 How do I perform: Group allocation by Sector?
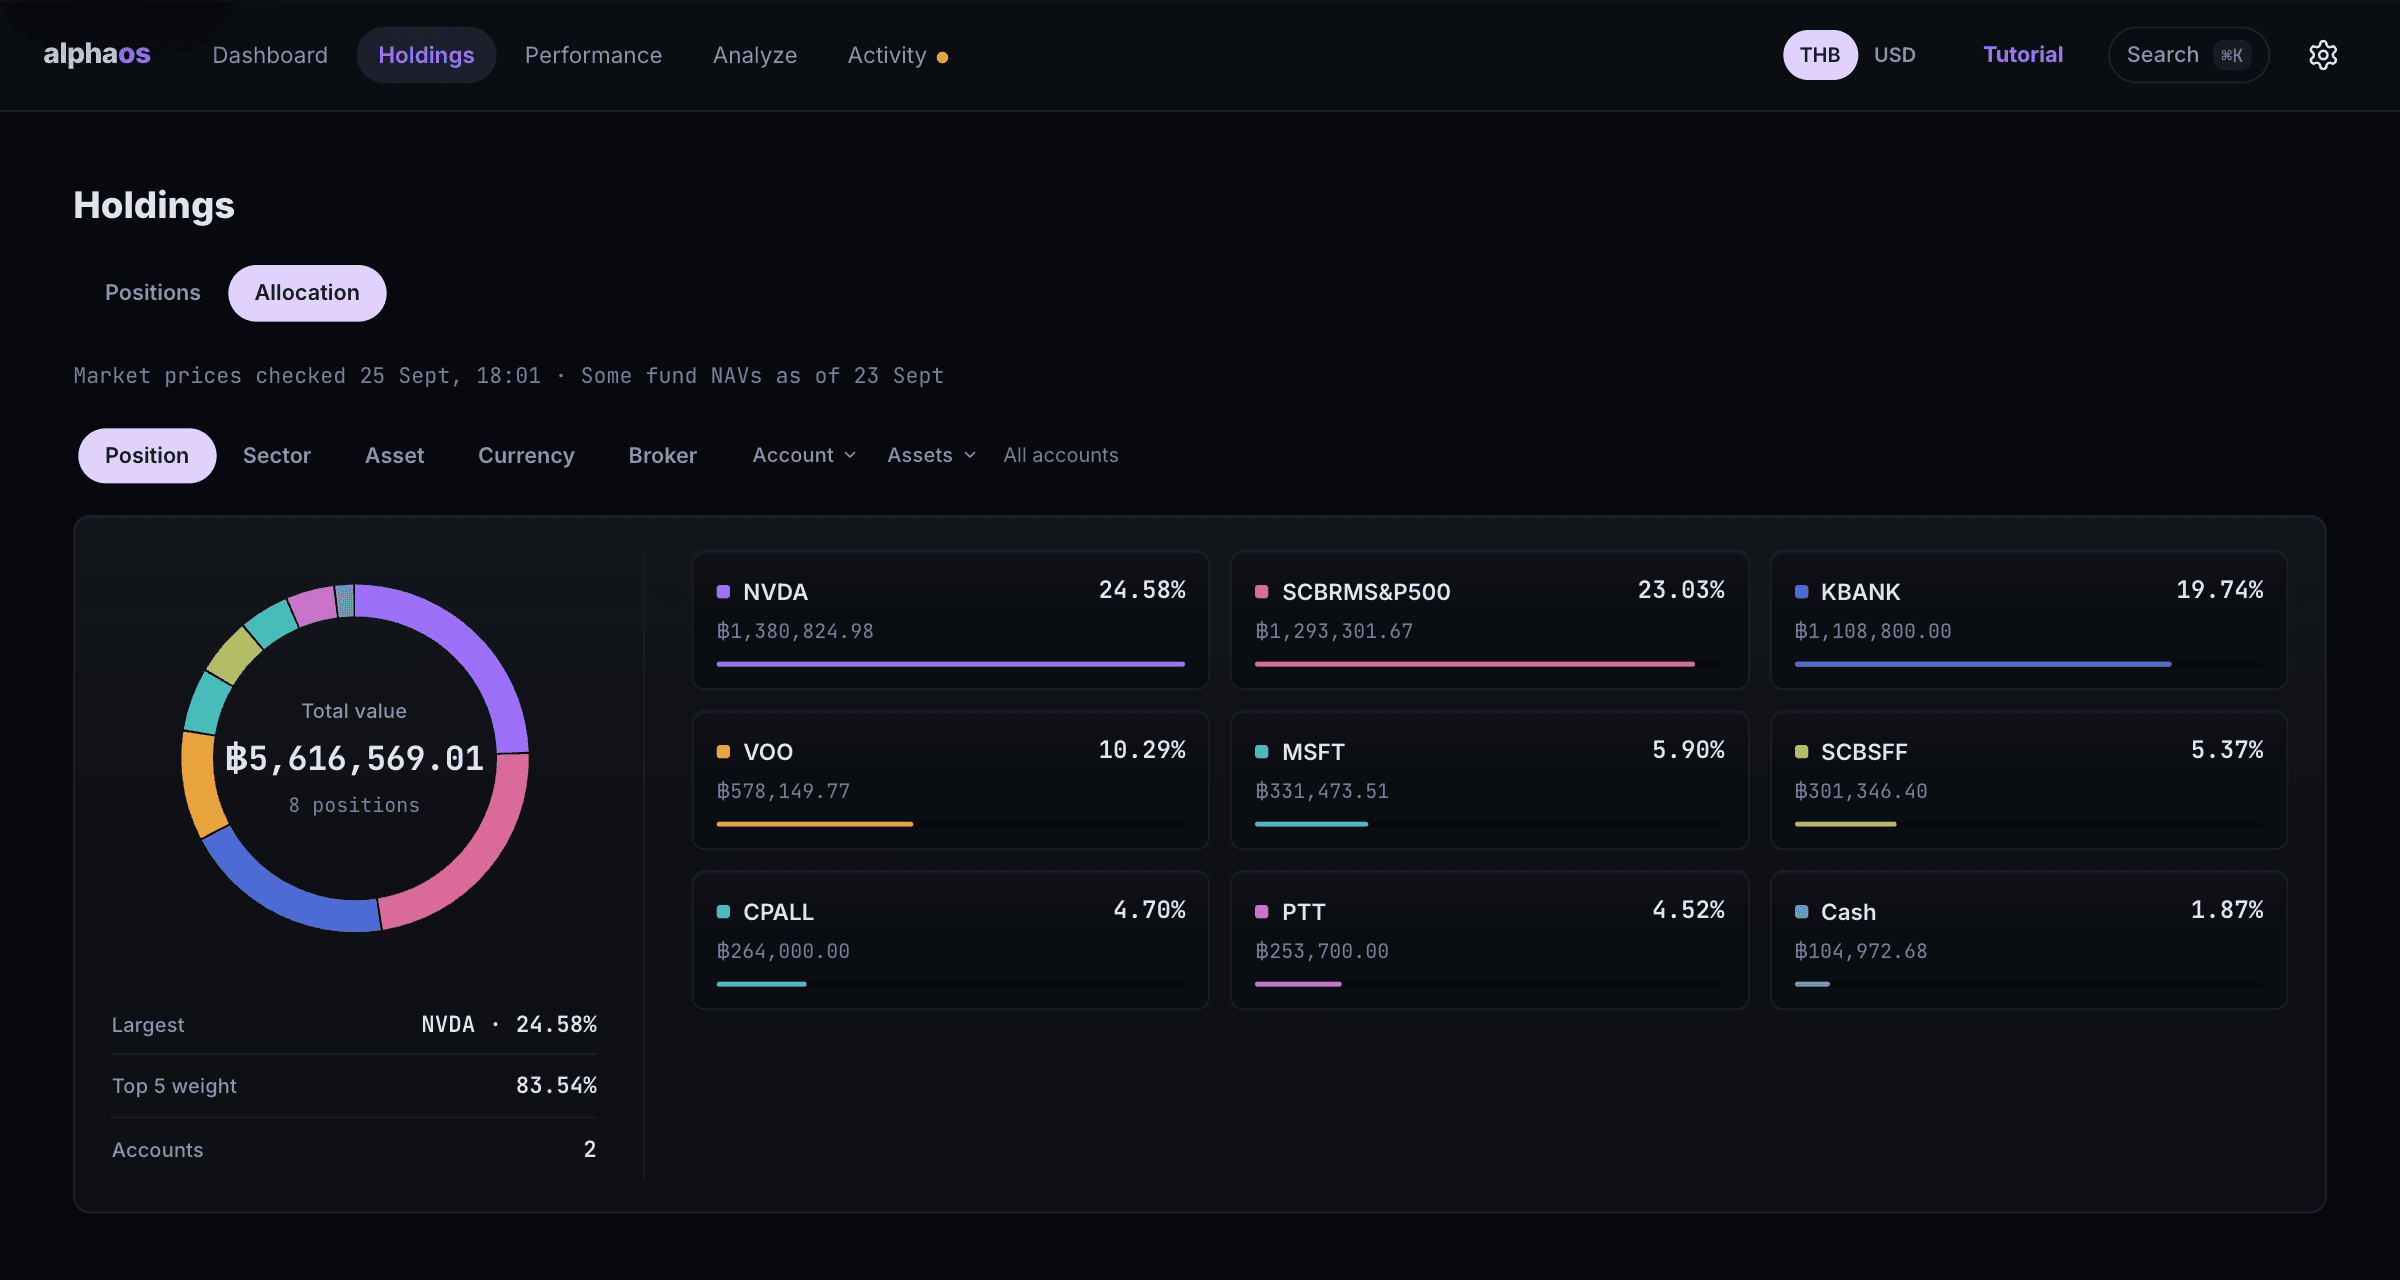coord(277,456)
